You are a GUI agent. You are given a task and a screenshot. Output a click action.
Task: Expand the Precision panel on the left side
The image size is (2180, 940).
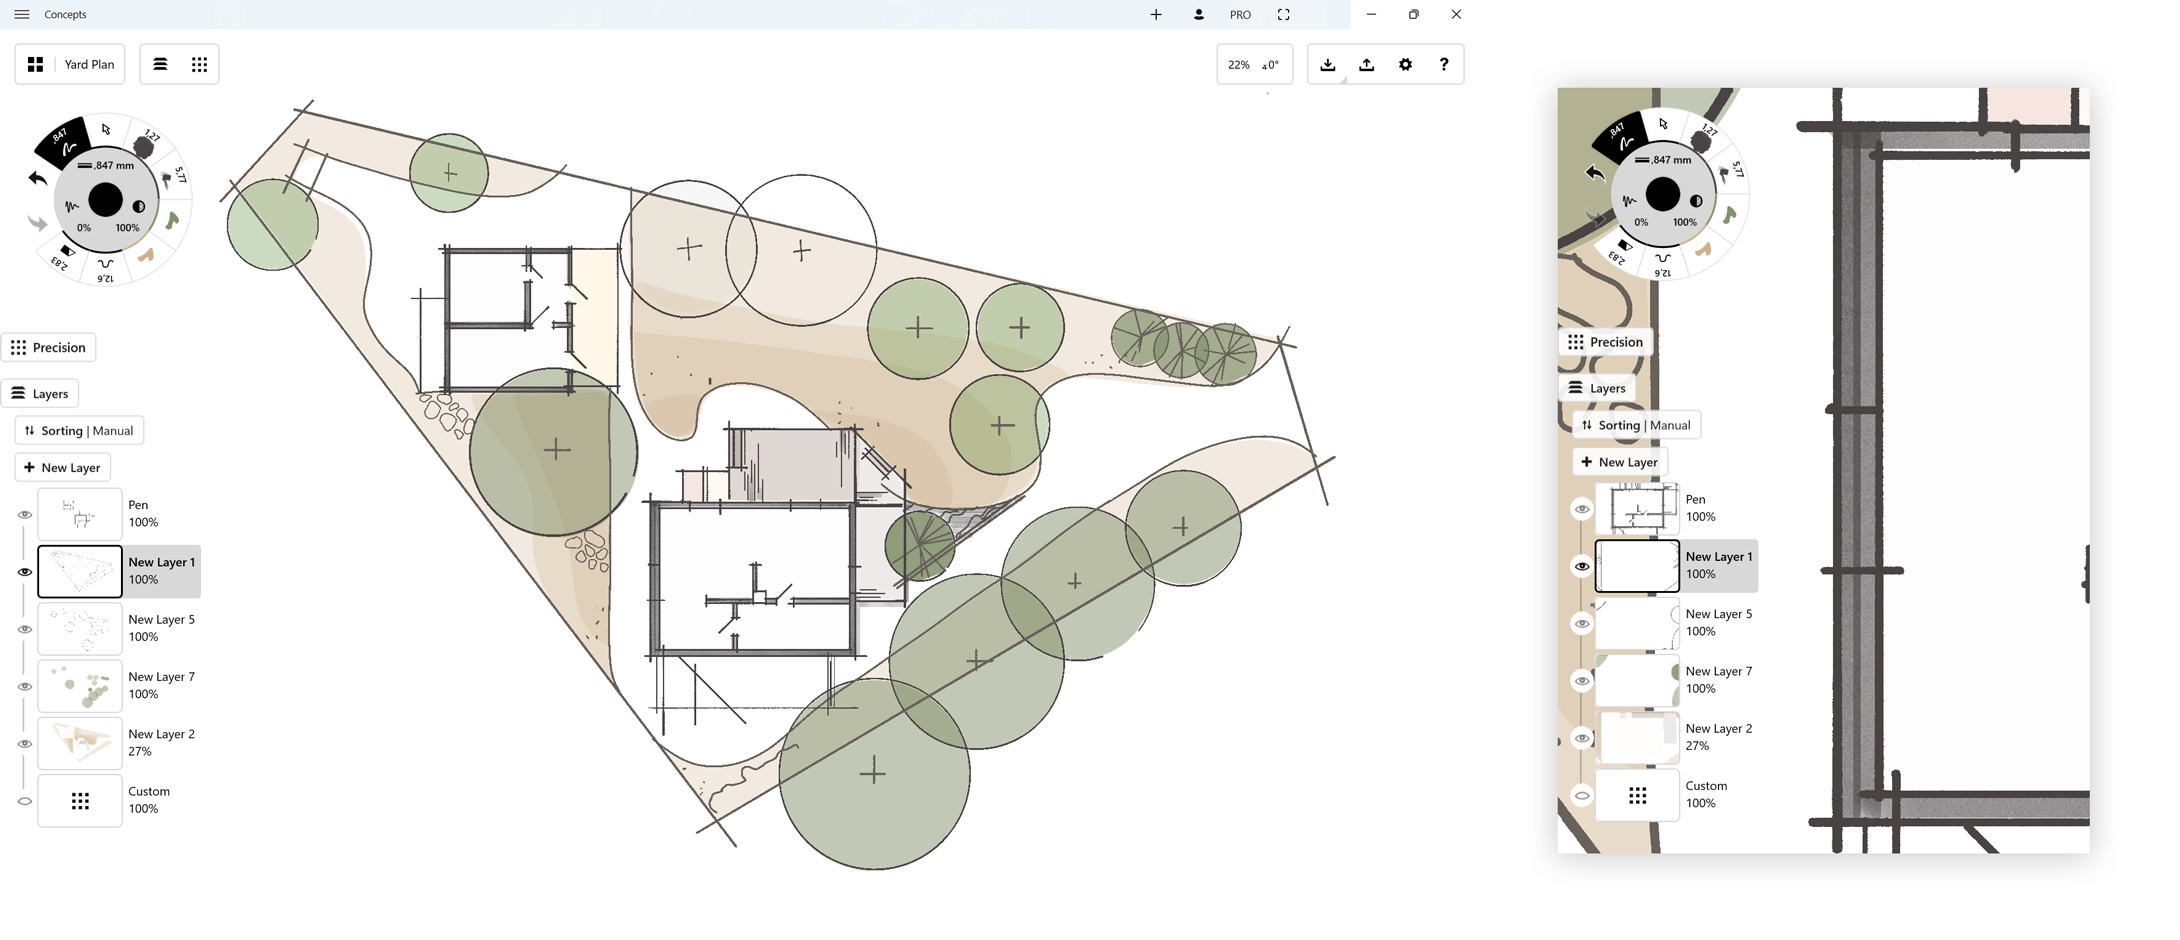(x=49, y=347)
